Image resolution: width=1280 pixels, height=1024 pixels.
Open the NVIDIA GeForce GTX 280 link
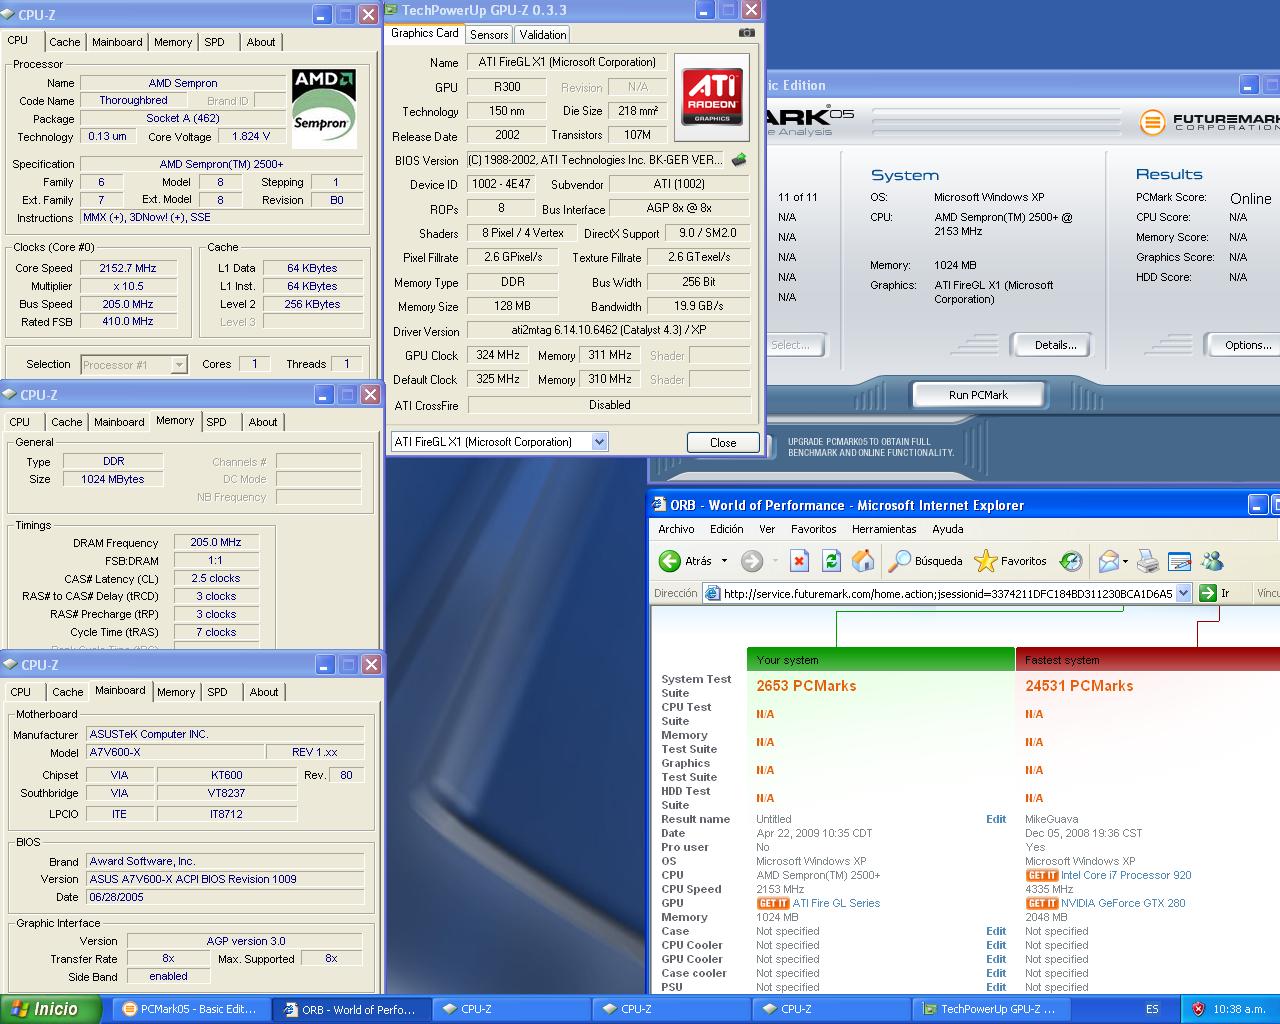pyautogui.click(x=1123, y=903)
